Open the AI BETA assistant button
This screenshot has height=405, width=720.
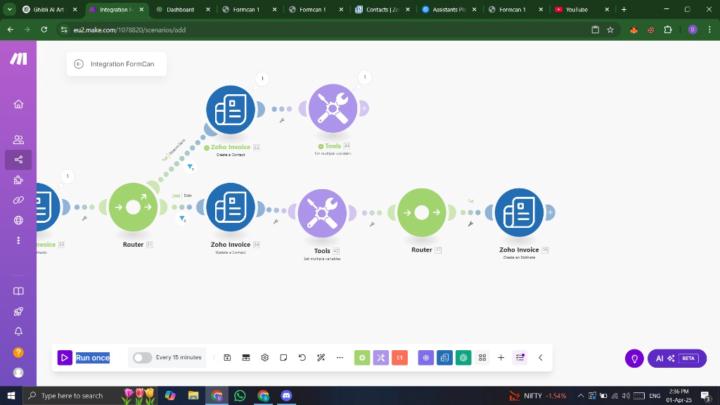(677, 359)
